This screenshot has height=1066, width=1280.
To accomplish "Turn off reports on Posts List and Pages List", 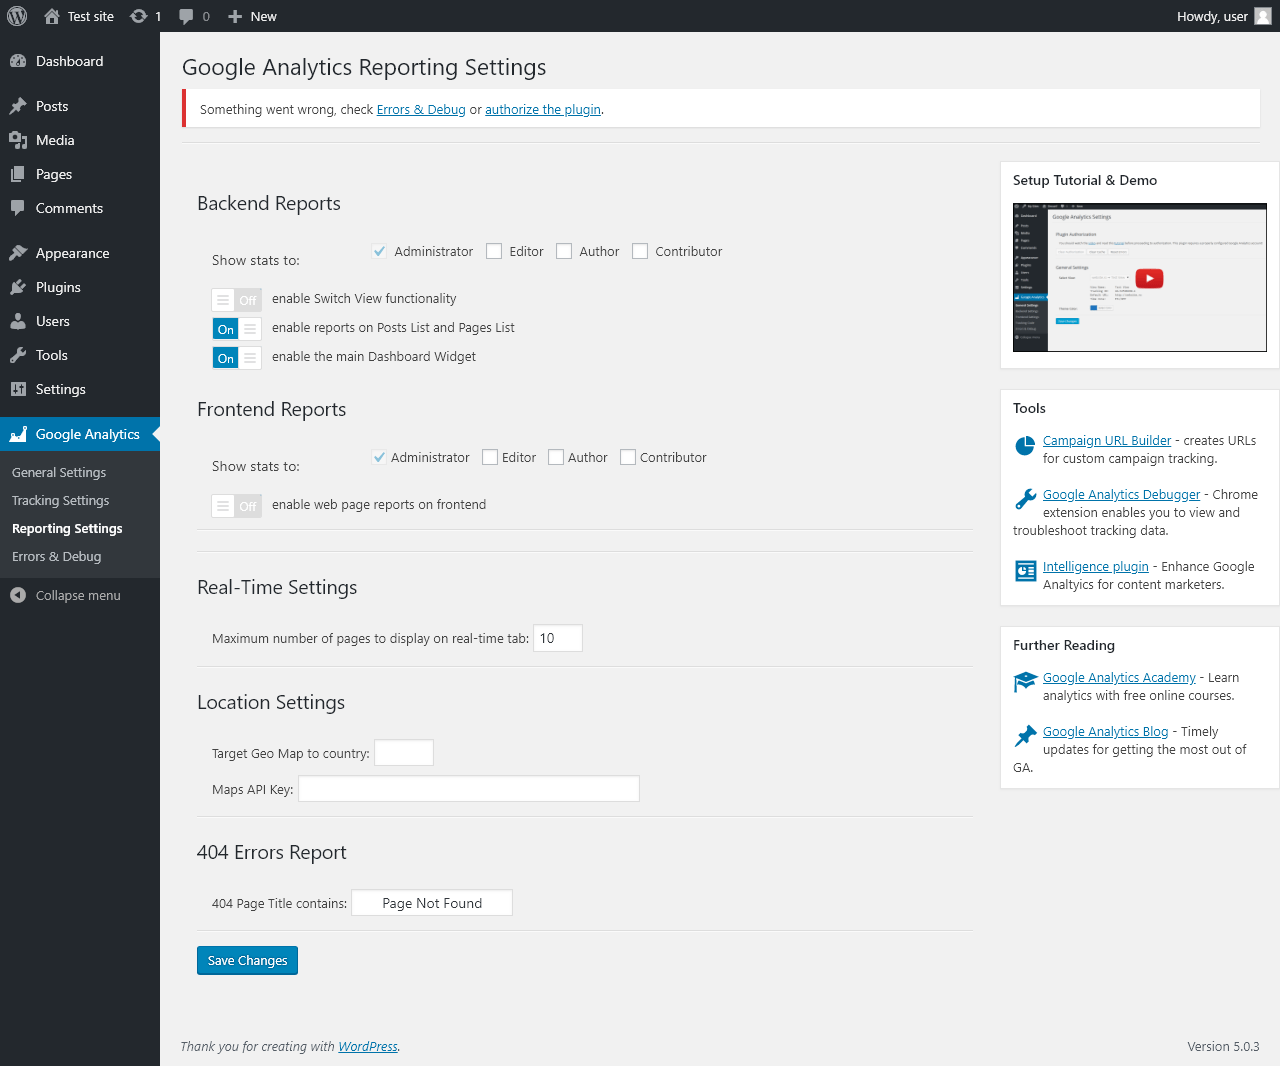I will tap(236, 328).
